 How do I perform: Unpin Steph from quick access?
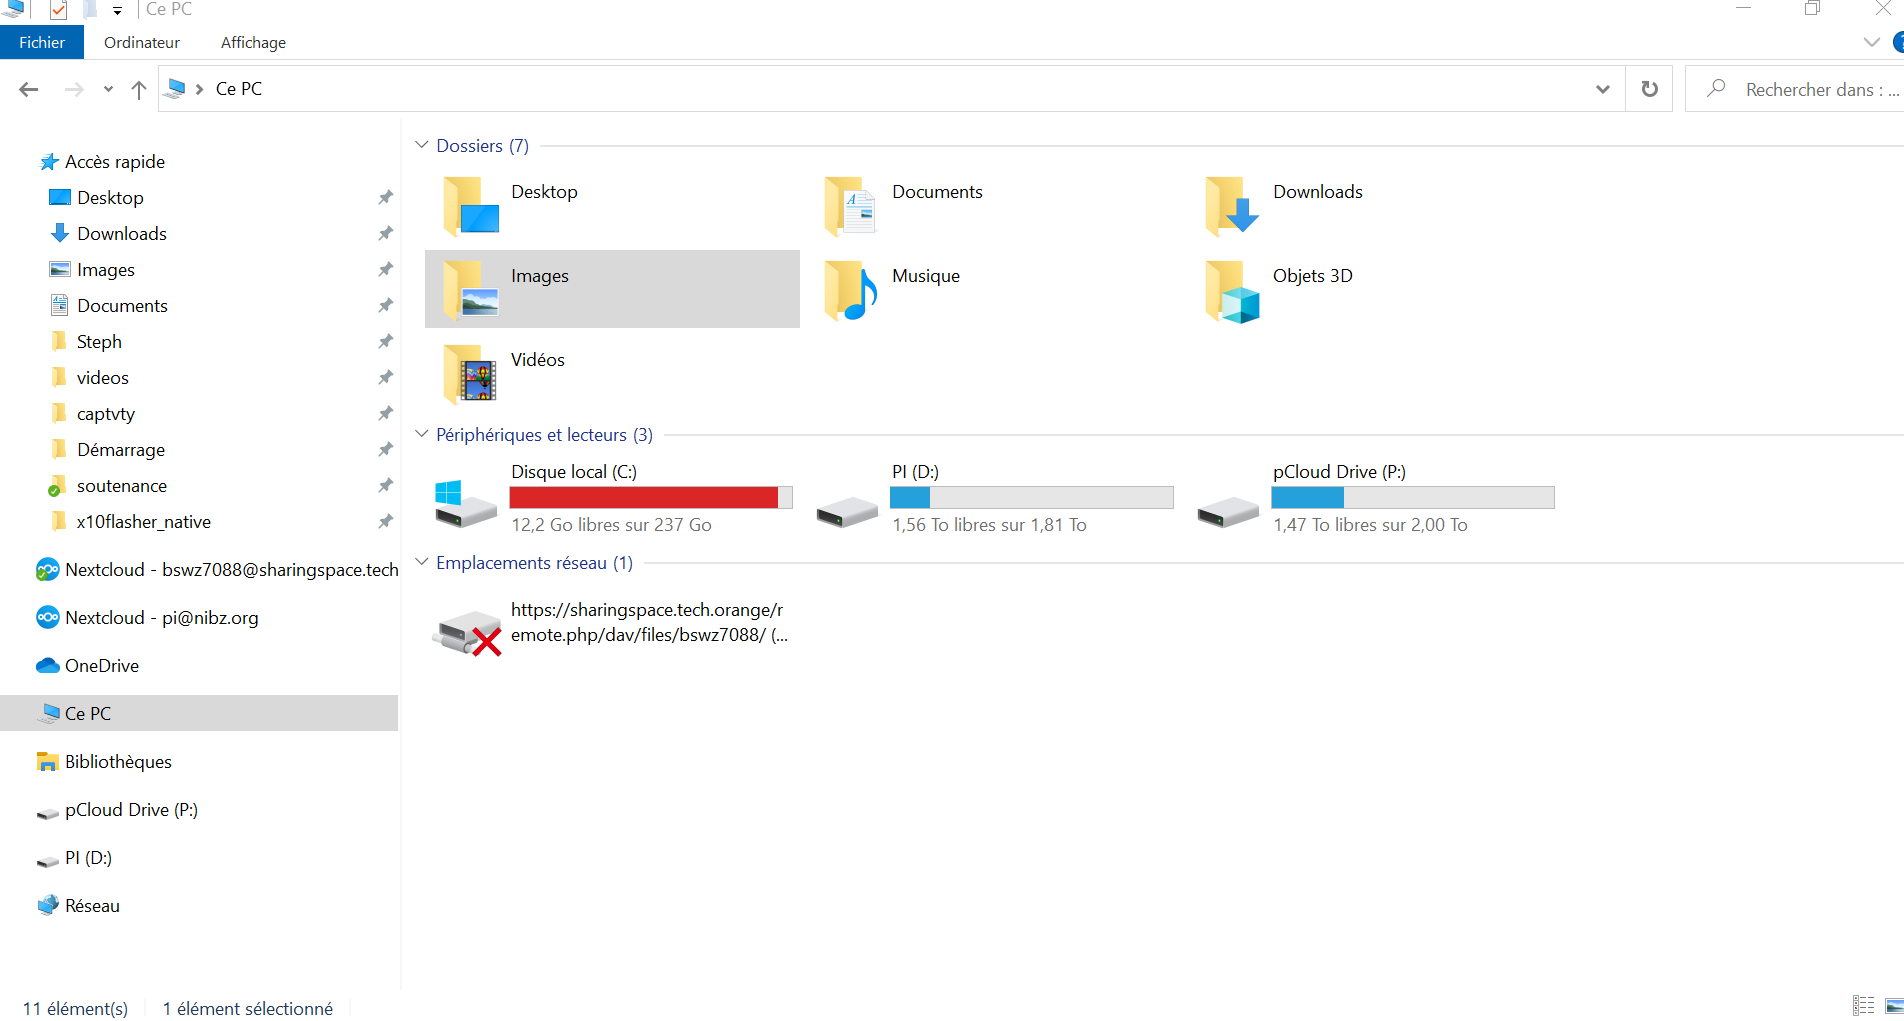pos(385,342)
